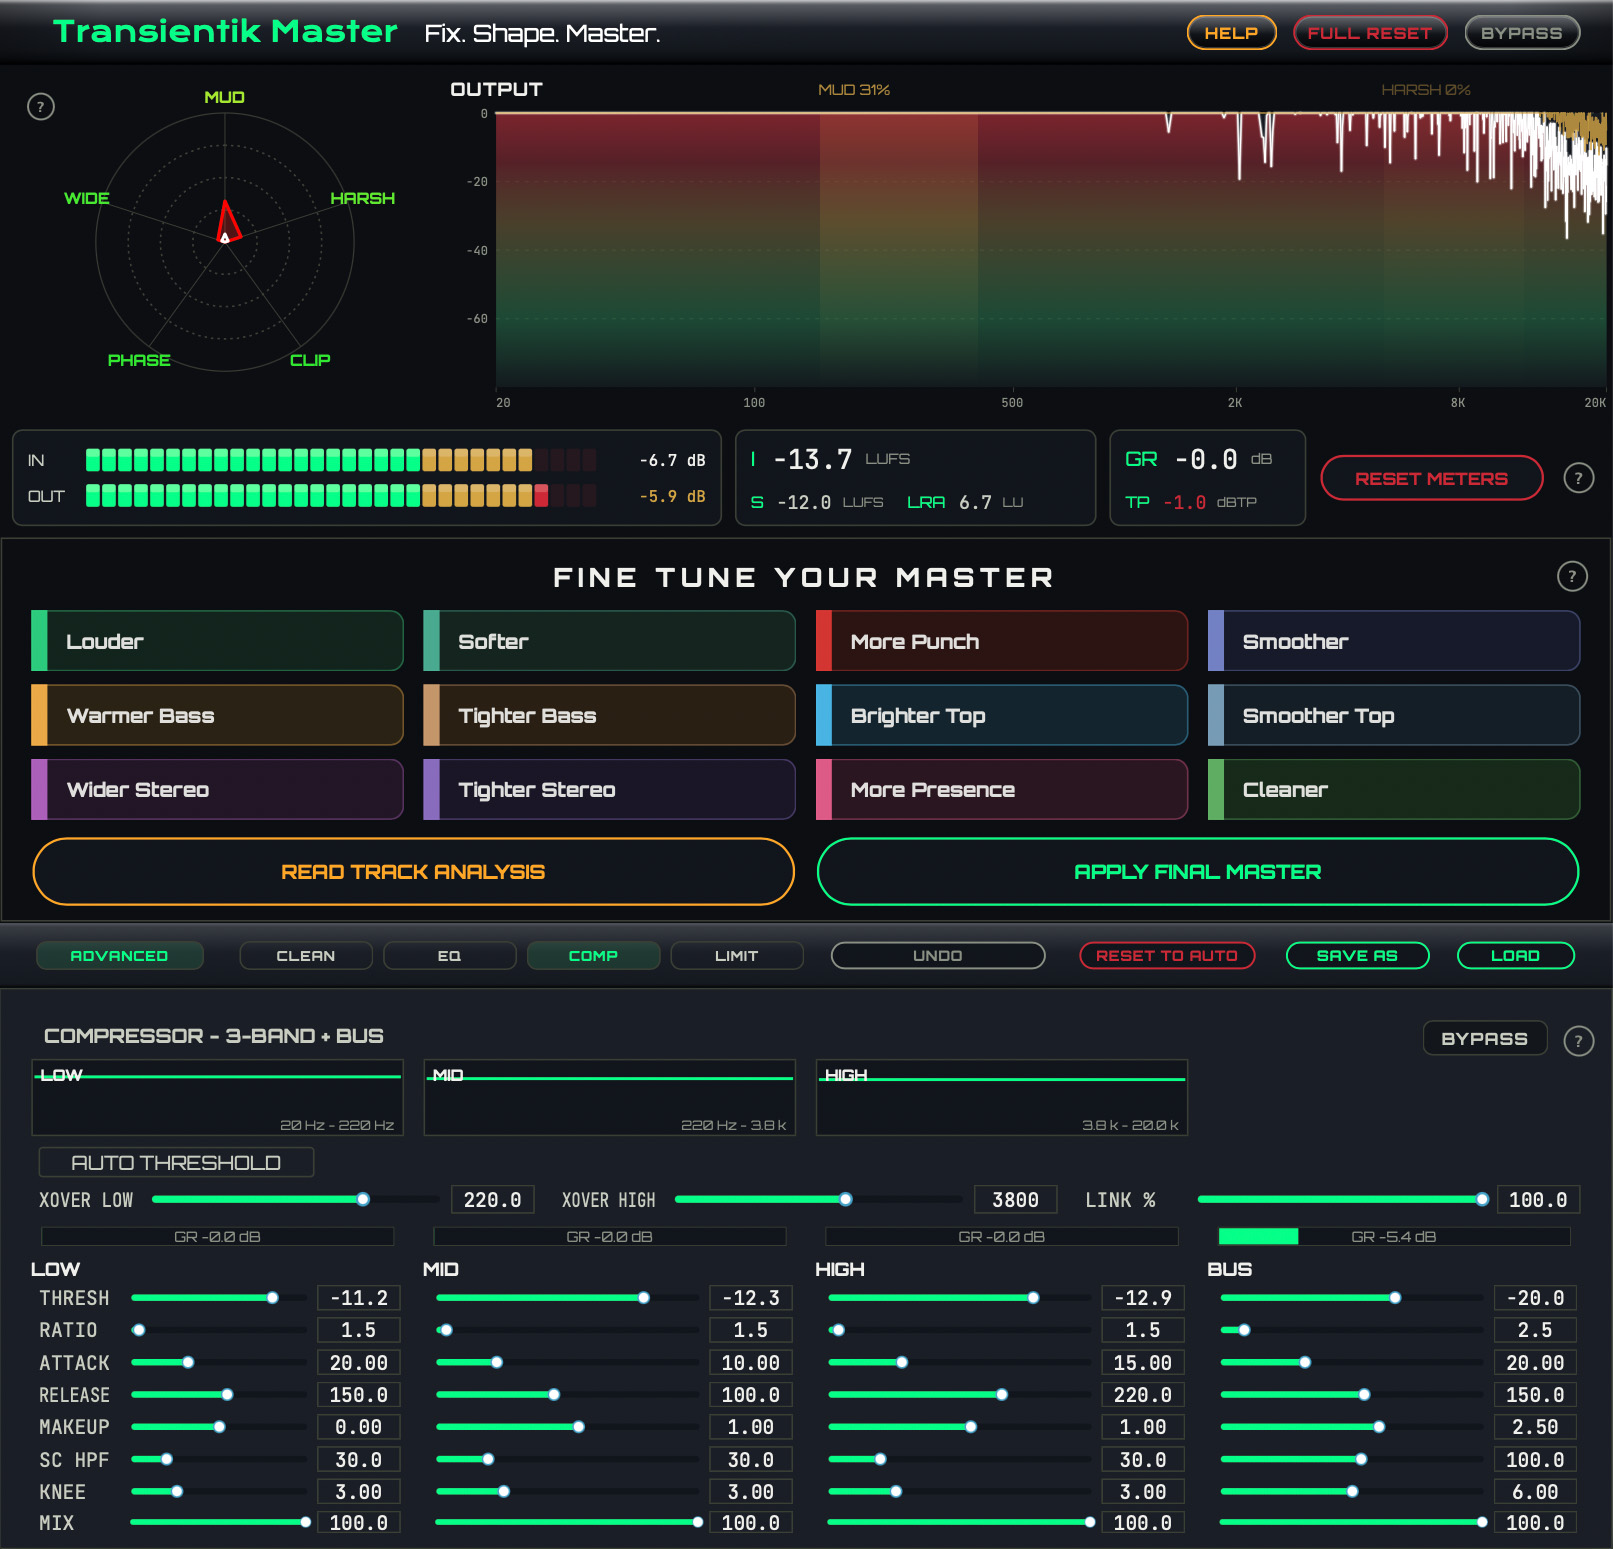The image size is (1613, 1549).
Task: Switch to the EQ tab
Action: tap(450, 956)
